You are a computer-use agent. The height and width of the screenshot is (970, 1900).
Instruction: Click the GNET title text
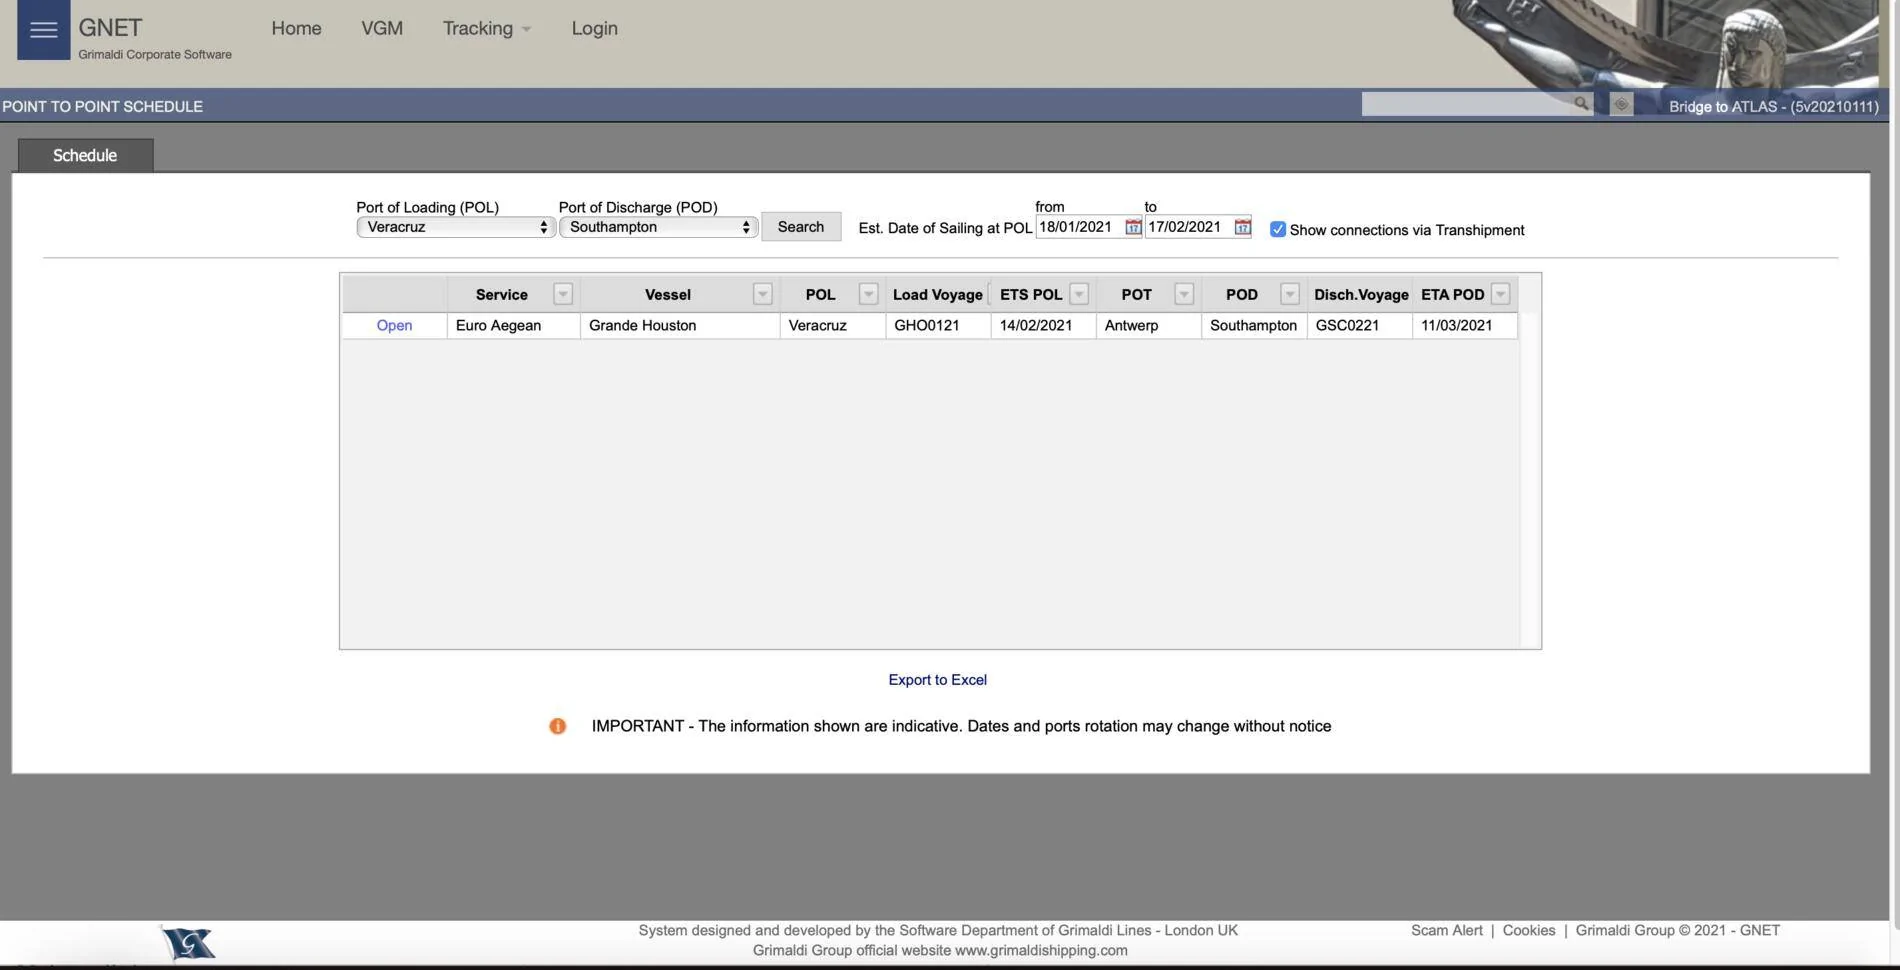coord(110,28)
